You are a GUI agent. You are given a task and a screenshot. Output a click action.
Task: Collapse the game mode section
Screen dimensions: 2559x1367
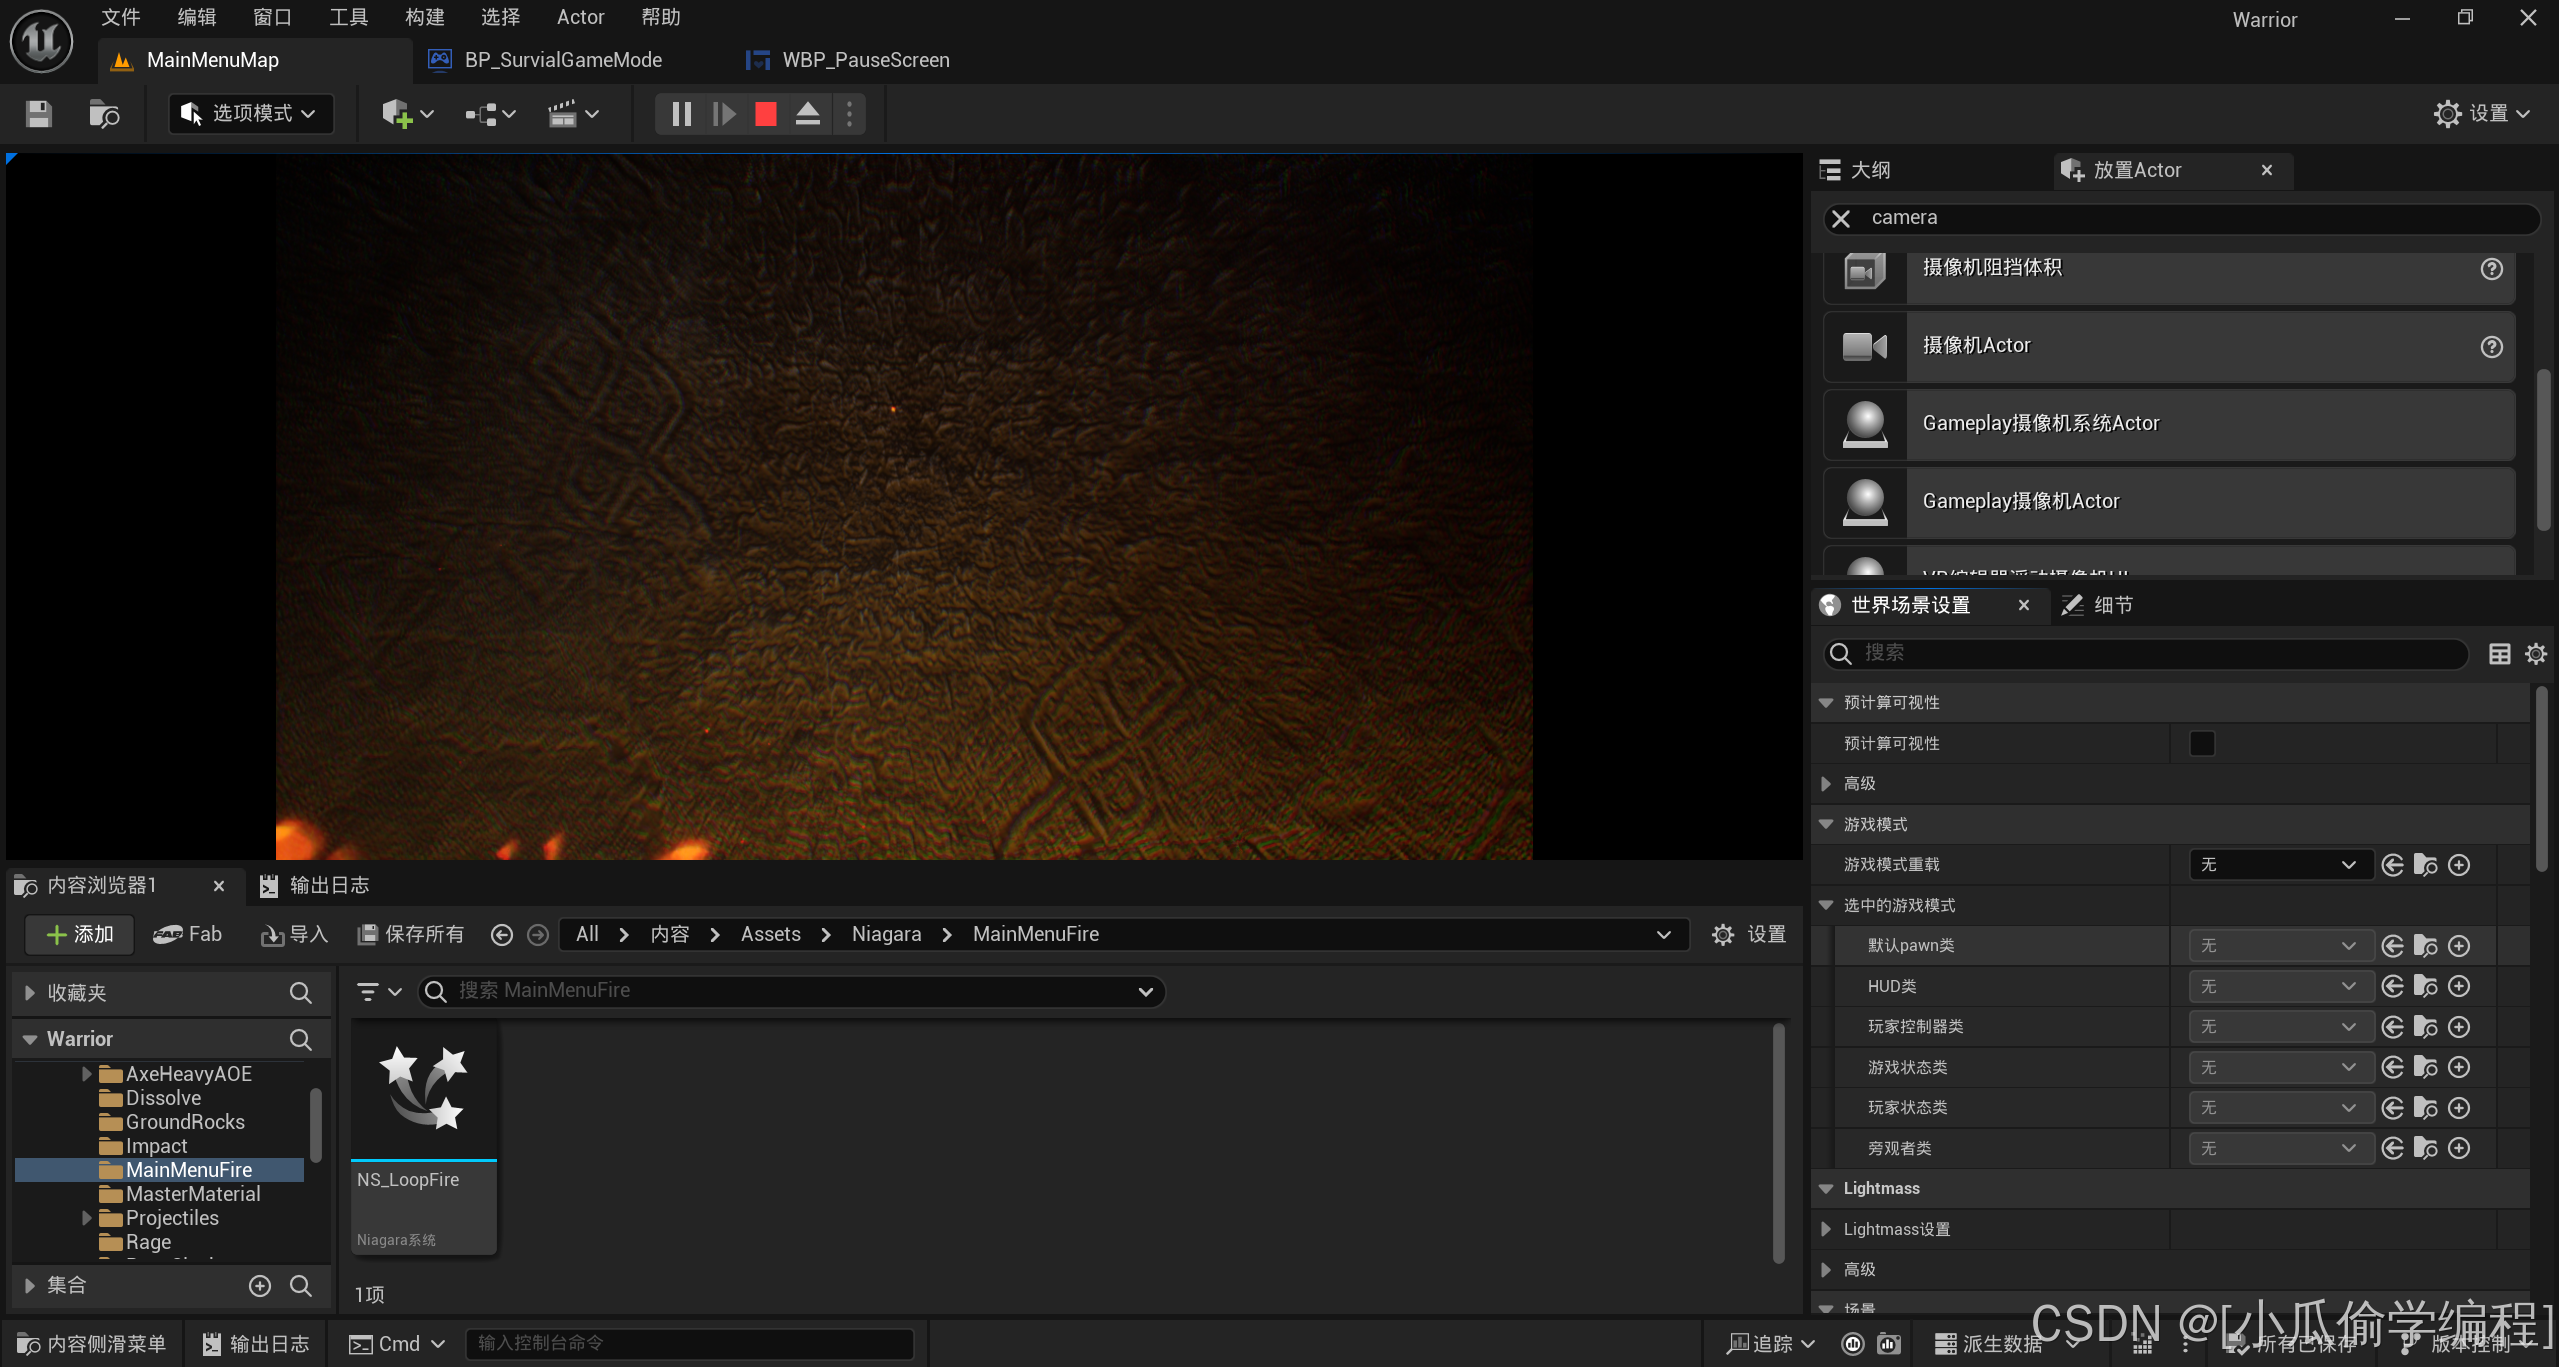[x=1826, y=824]
